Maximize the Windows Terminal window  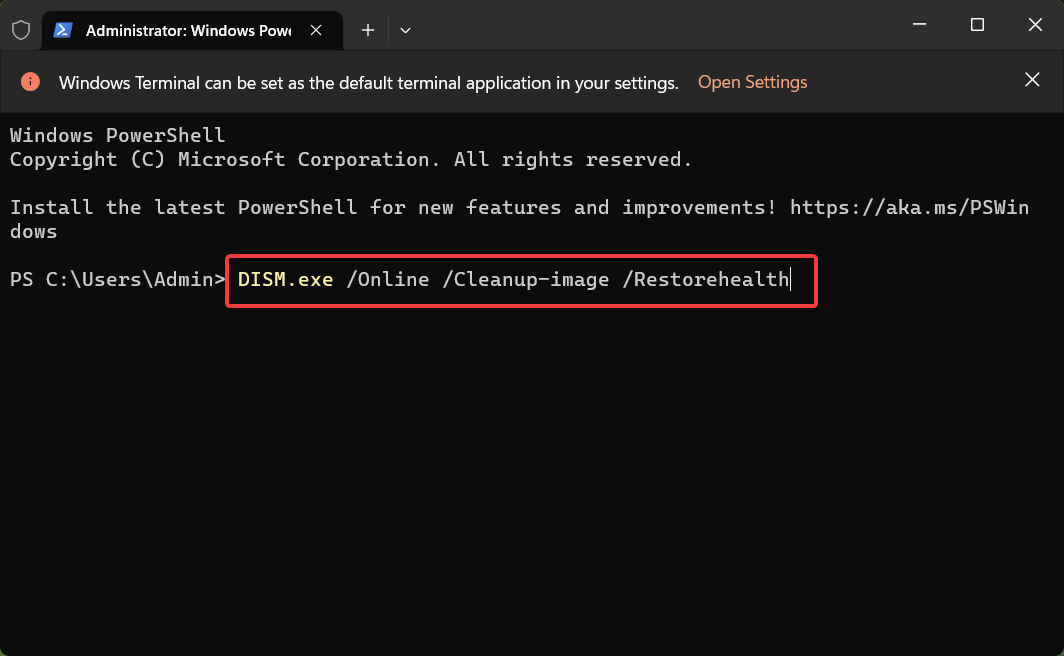(x=977, y=24)
